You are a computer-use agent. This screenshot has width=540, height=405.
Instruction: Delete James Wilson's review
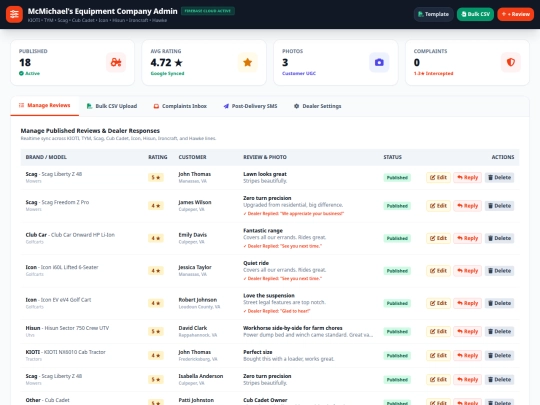pyautogui.click(x=499, y=206)
